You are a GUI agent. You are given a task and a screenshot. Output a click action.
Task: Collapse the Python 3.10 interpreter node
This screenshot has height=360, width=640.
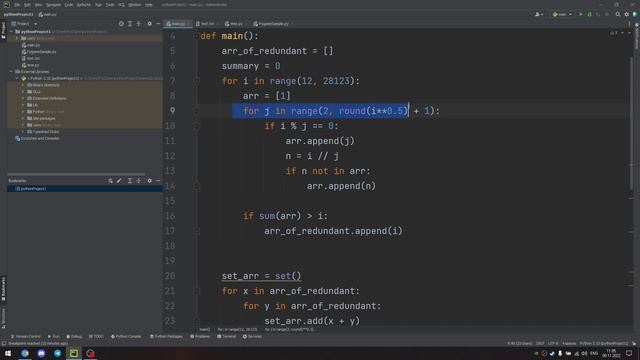pos(17,78)
